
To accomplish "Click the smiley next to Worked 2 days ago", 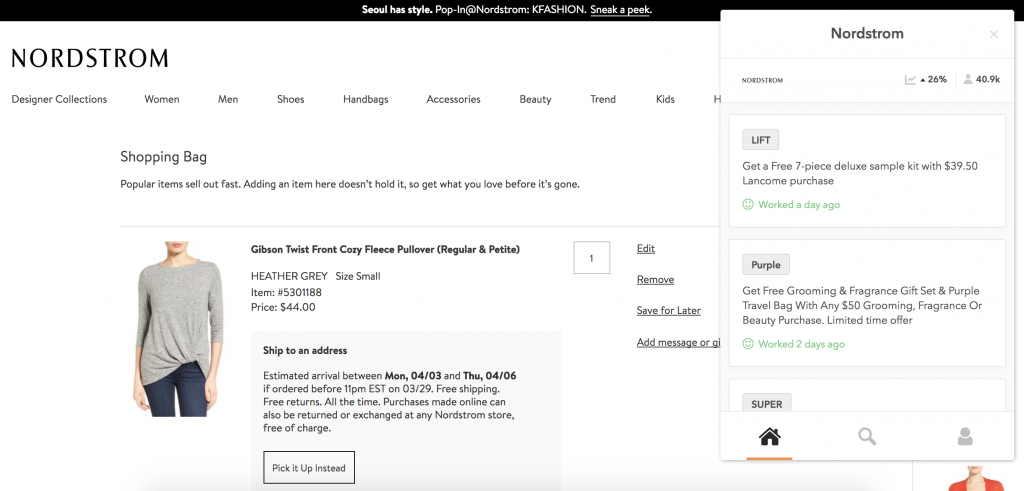I will coord(748,343).
